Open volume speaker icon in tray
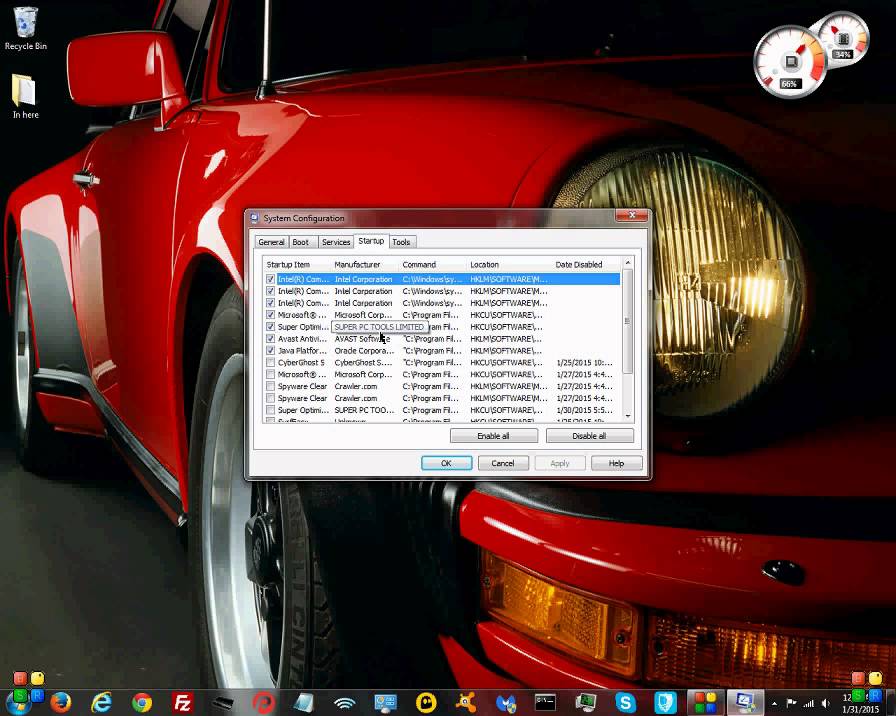Image resolution: width=896 pixels, height=716 pixels. coord(826,703)
